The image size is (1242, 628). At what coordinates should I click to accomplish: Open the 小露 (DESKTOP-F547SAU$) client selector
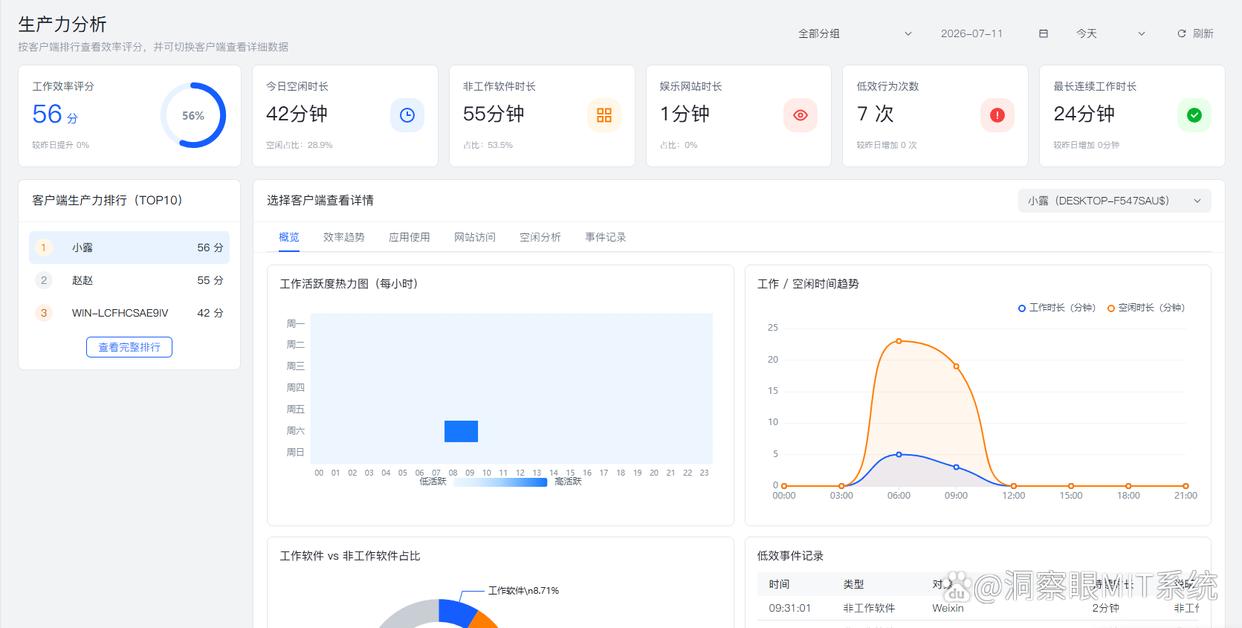[x=1114, y=201]
